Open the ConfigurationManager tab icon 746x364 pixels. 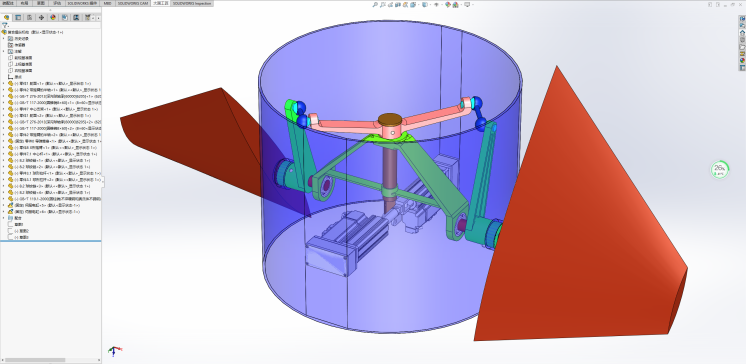click(29, 18)
